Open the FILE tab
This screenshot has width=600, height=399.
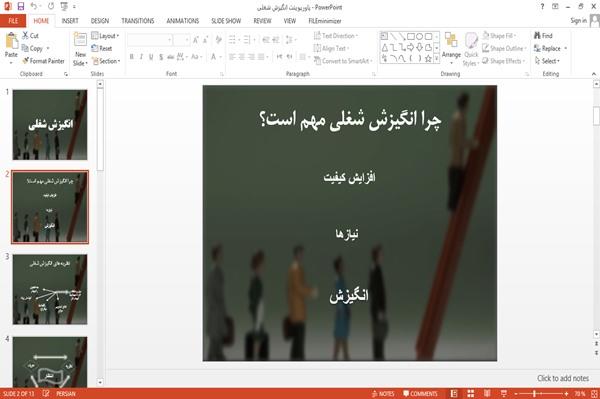click(x=13, y=21)
